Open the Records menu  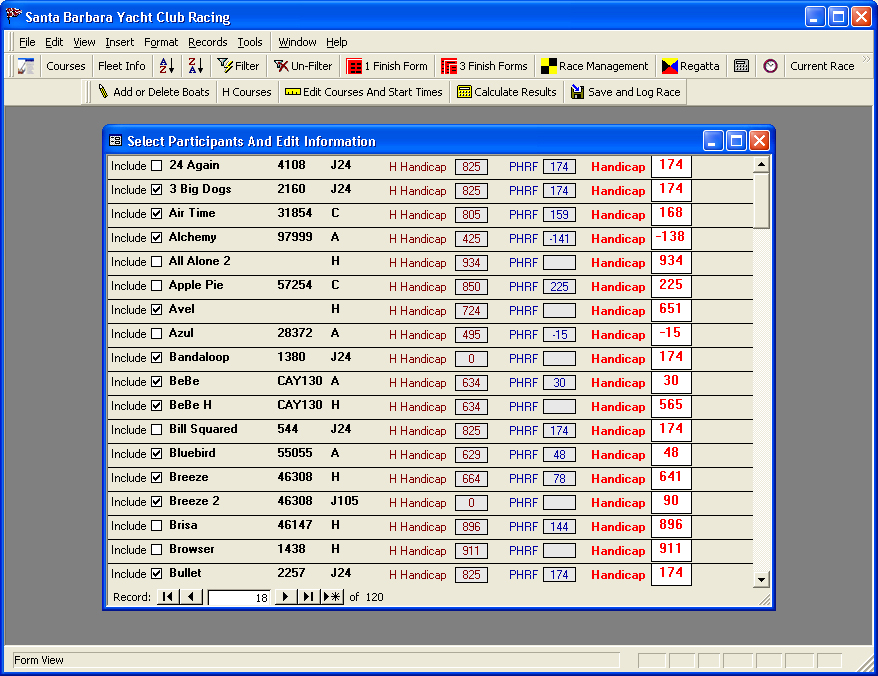click(208, 42)
